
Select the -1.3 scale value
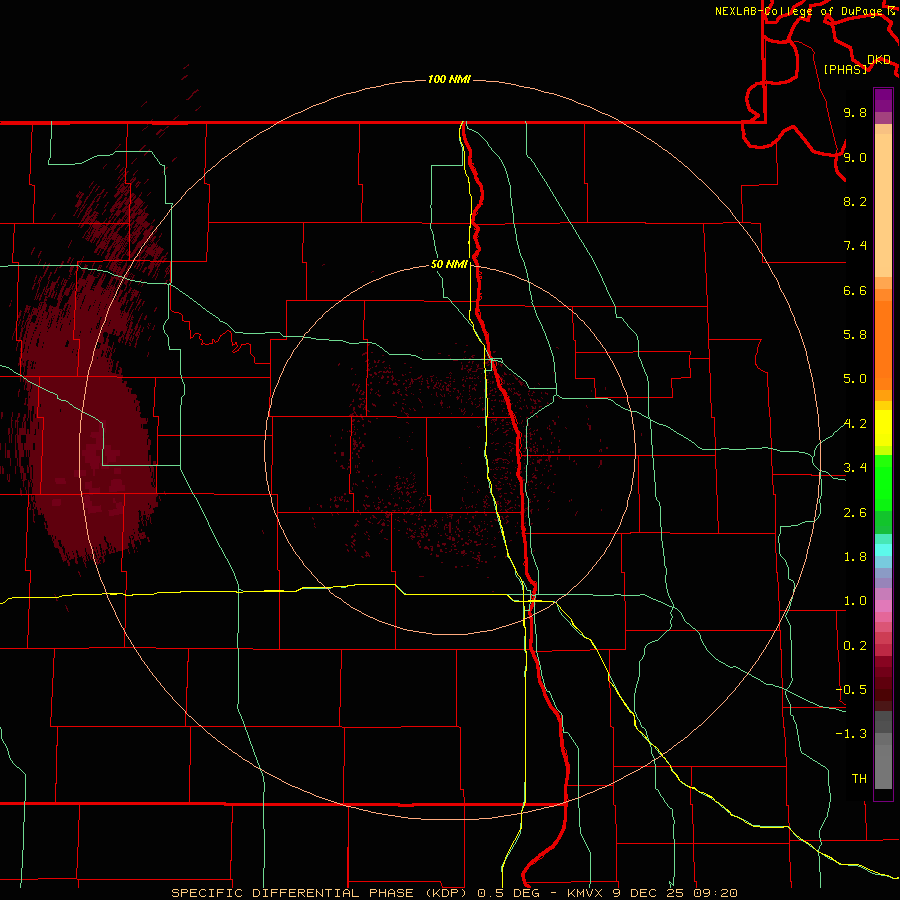[851, 734]
